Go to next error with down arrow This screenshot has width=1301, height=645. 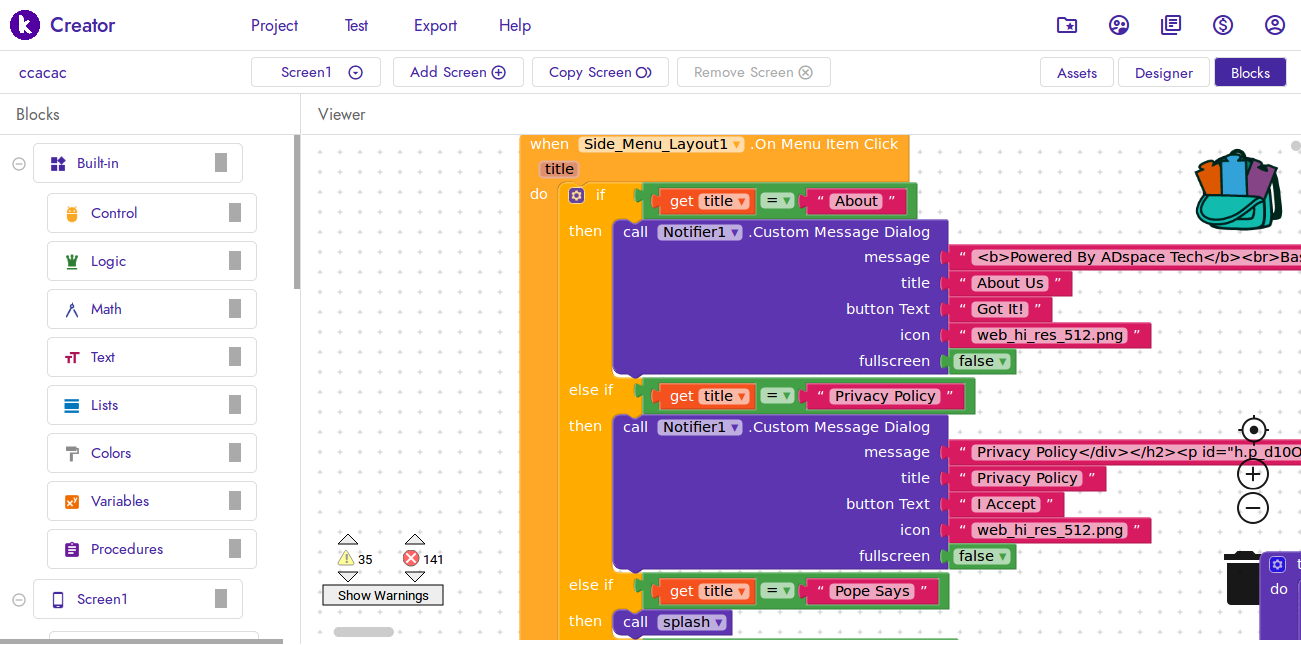pyautogui.click(x=414, y=577)
